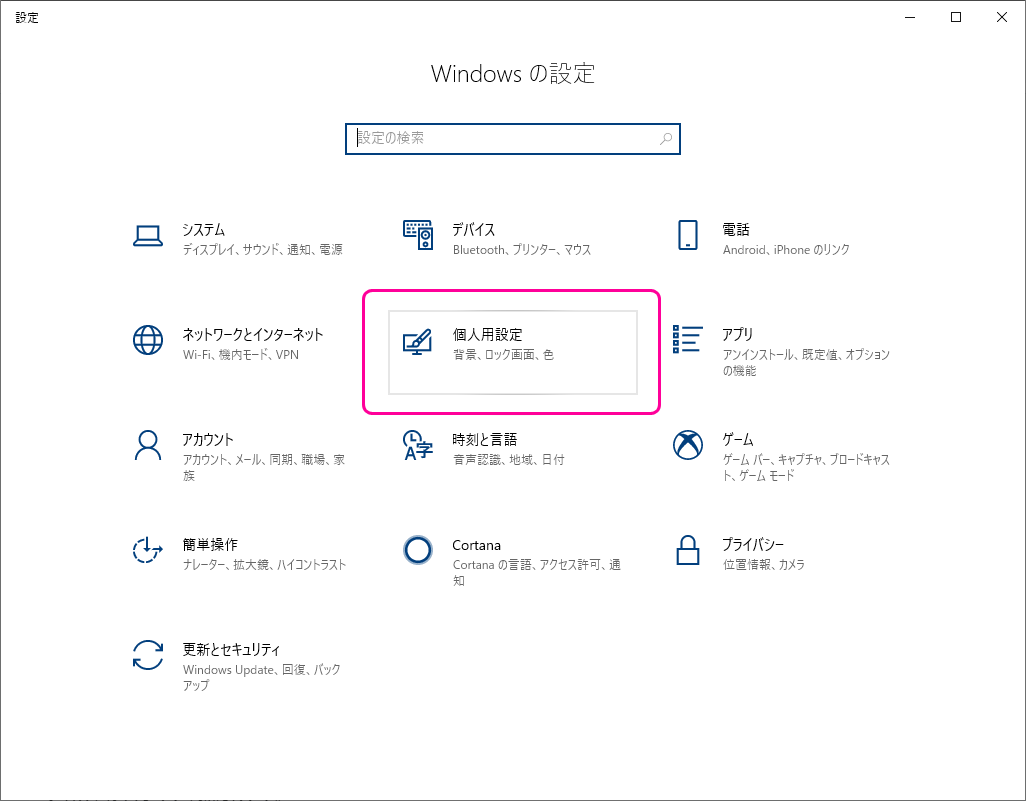Click the Wi-Fi、機内モード、VPN description

(241, 354)
